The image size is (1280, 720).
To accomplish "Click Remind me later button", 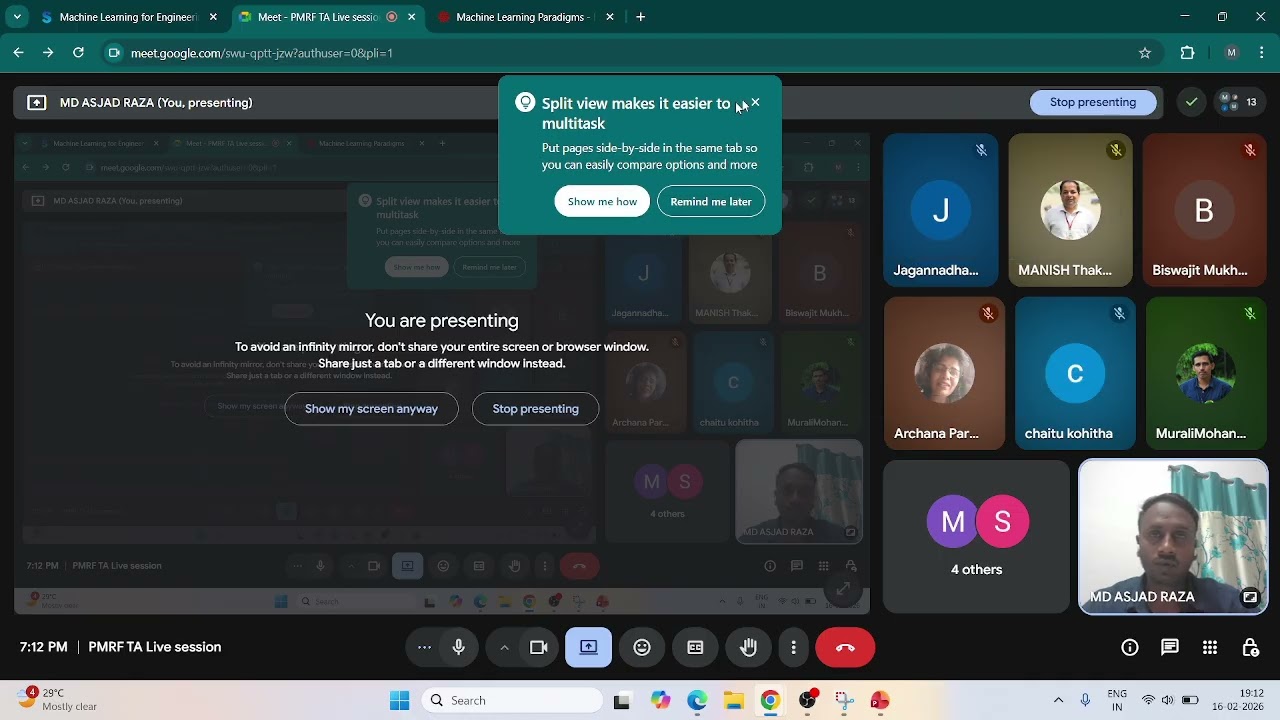I will tap(711, 201).
